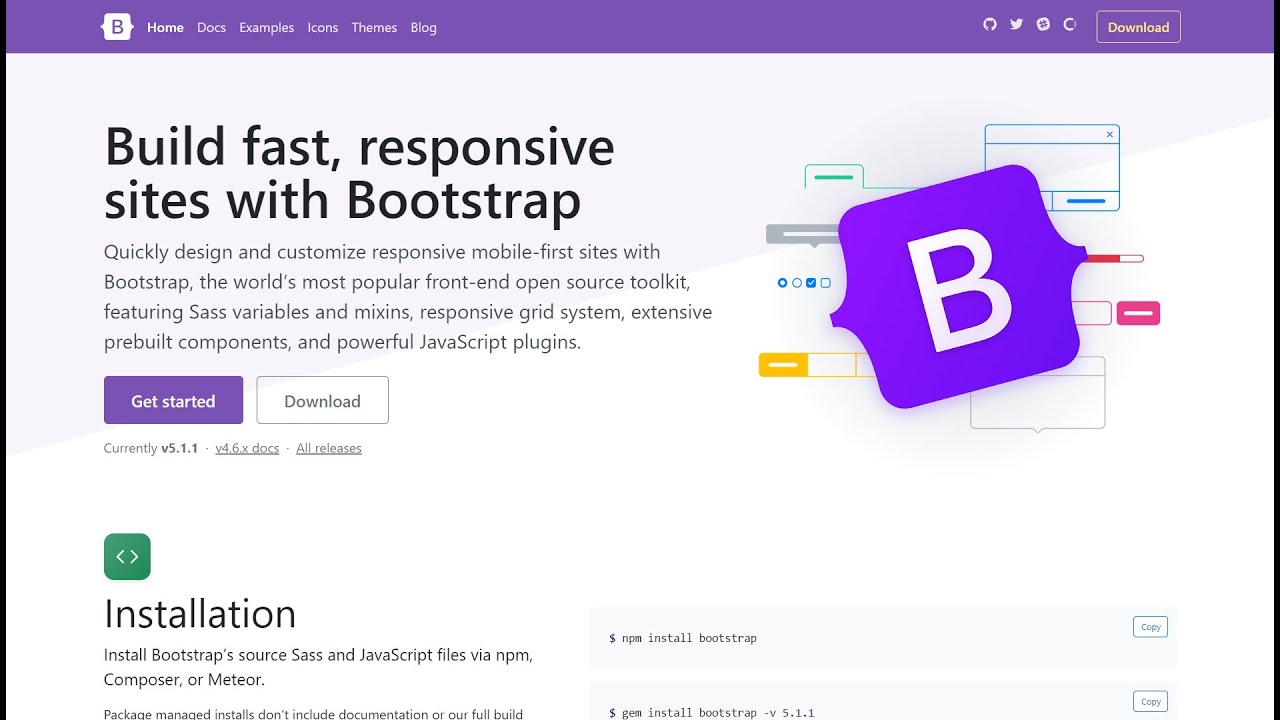Click the outlined Download button in hero
The height and width of the screenshot is (720, 1280).
pos(322,400)
